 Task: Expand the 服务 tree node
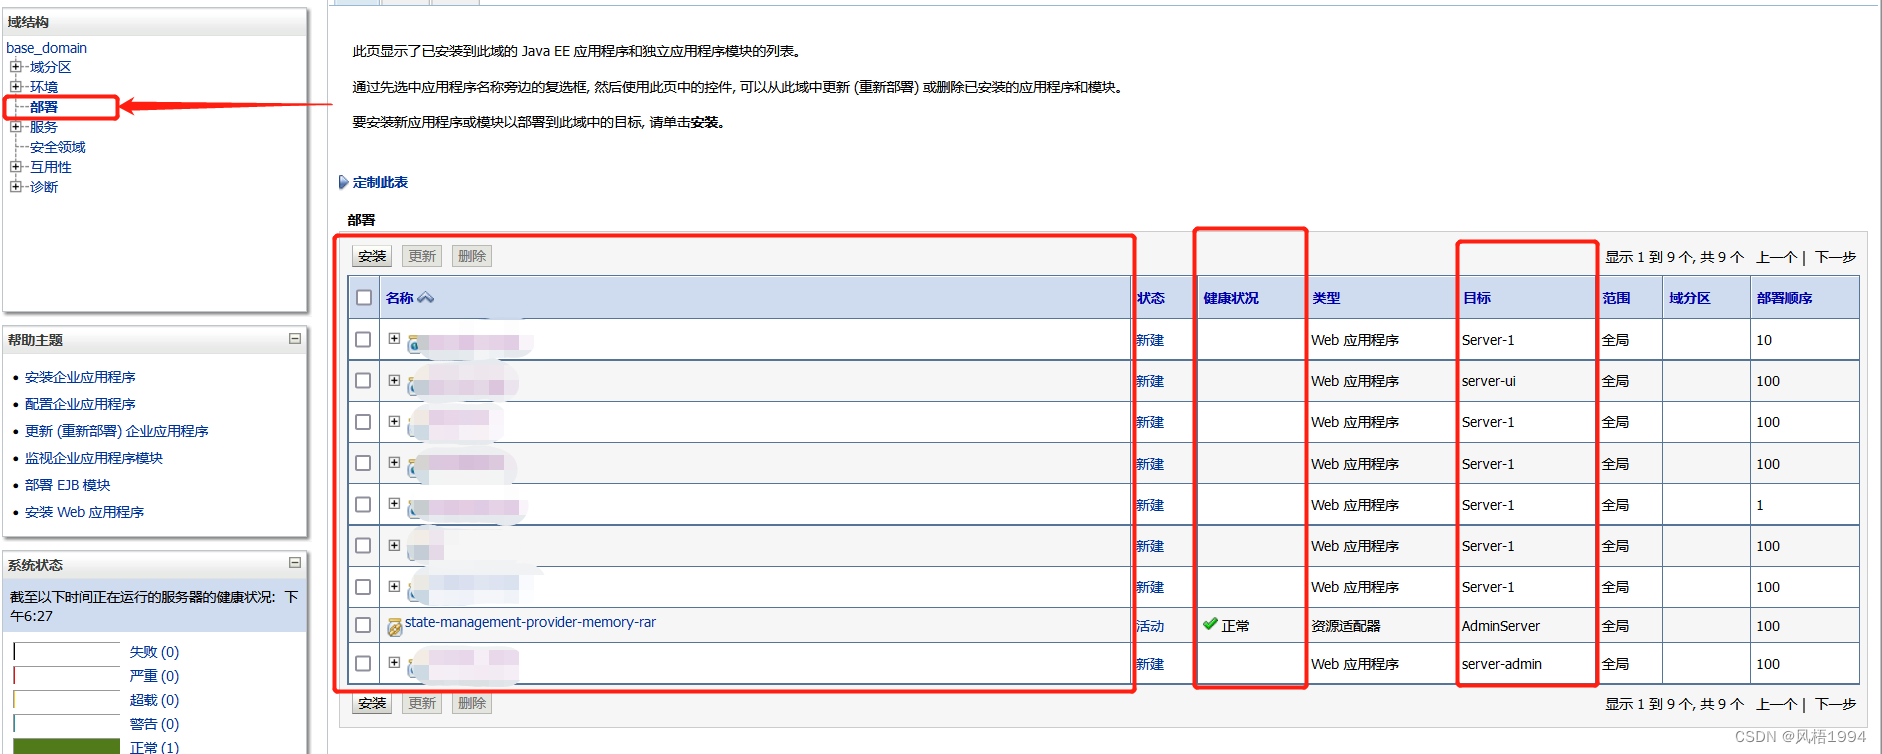point(16,127)
